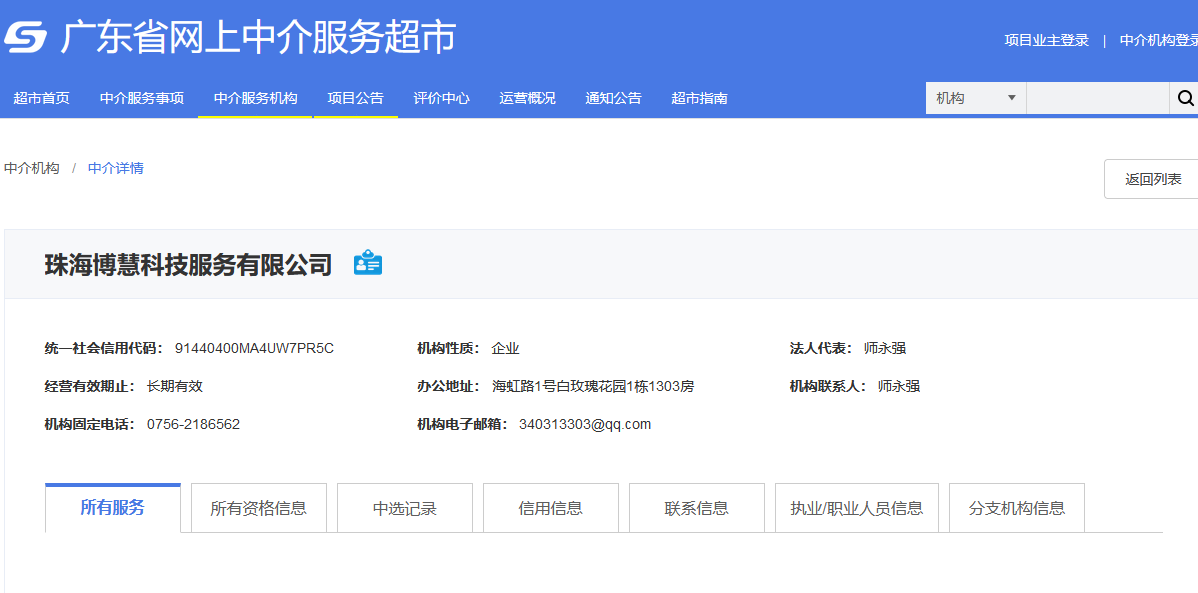Click the search magnifier icon
This screenshot has width=1198, height=593.
[1185, 98]
